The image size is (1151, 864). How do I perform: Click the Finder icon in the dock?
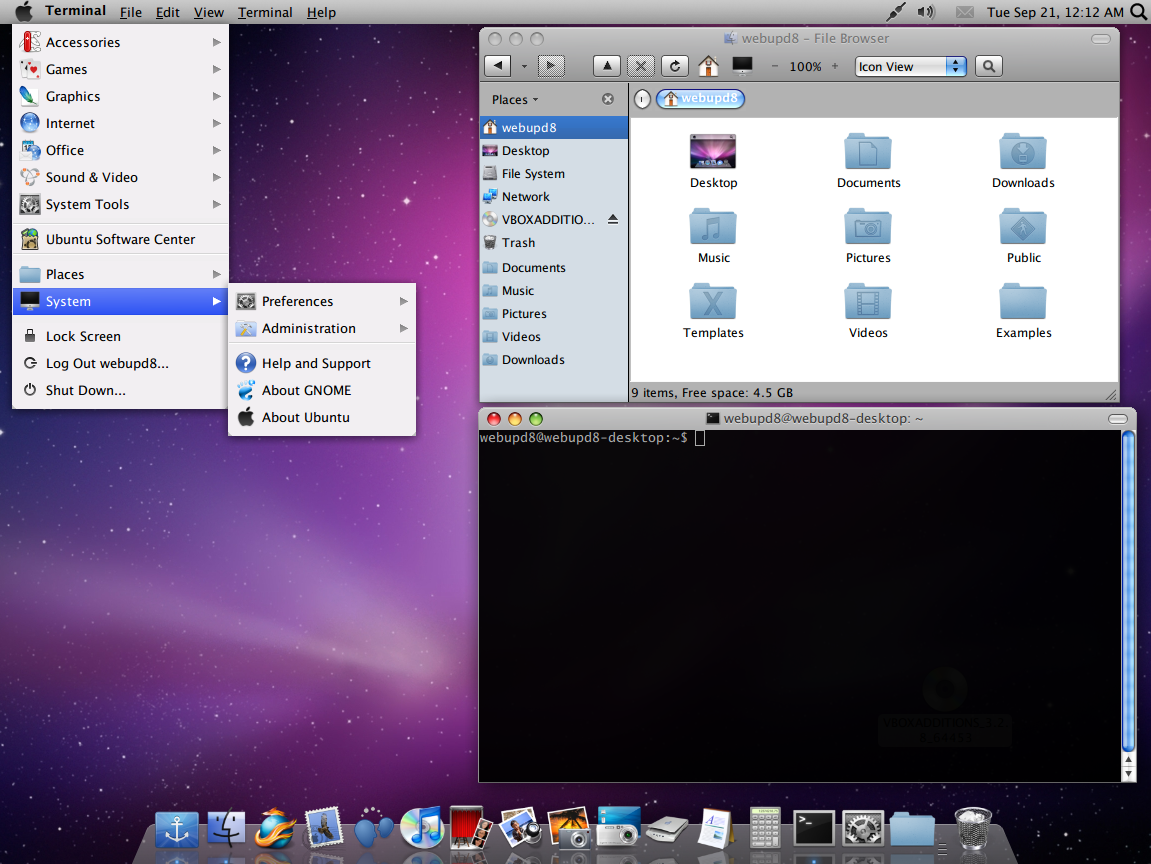(x=227, y=828)
